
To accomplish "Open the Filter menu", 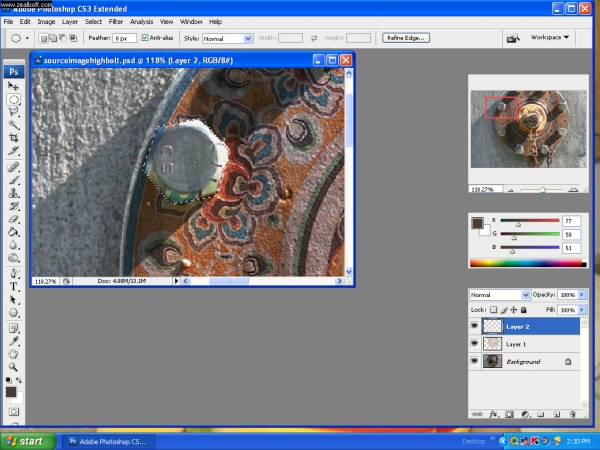I will 116,22.
